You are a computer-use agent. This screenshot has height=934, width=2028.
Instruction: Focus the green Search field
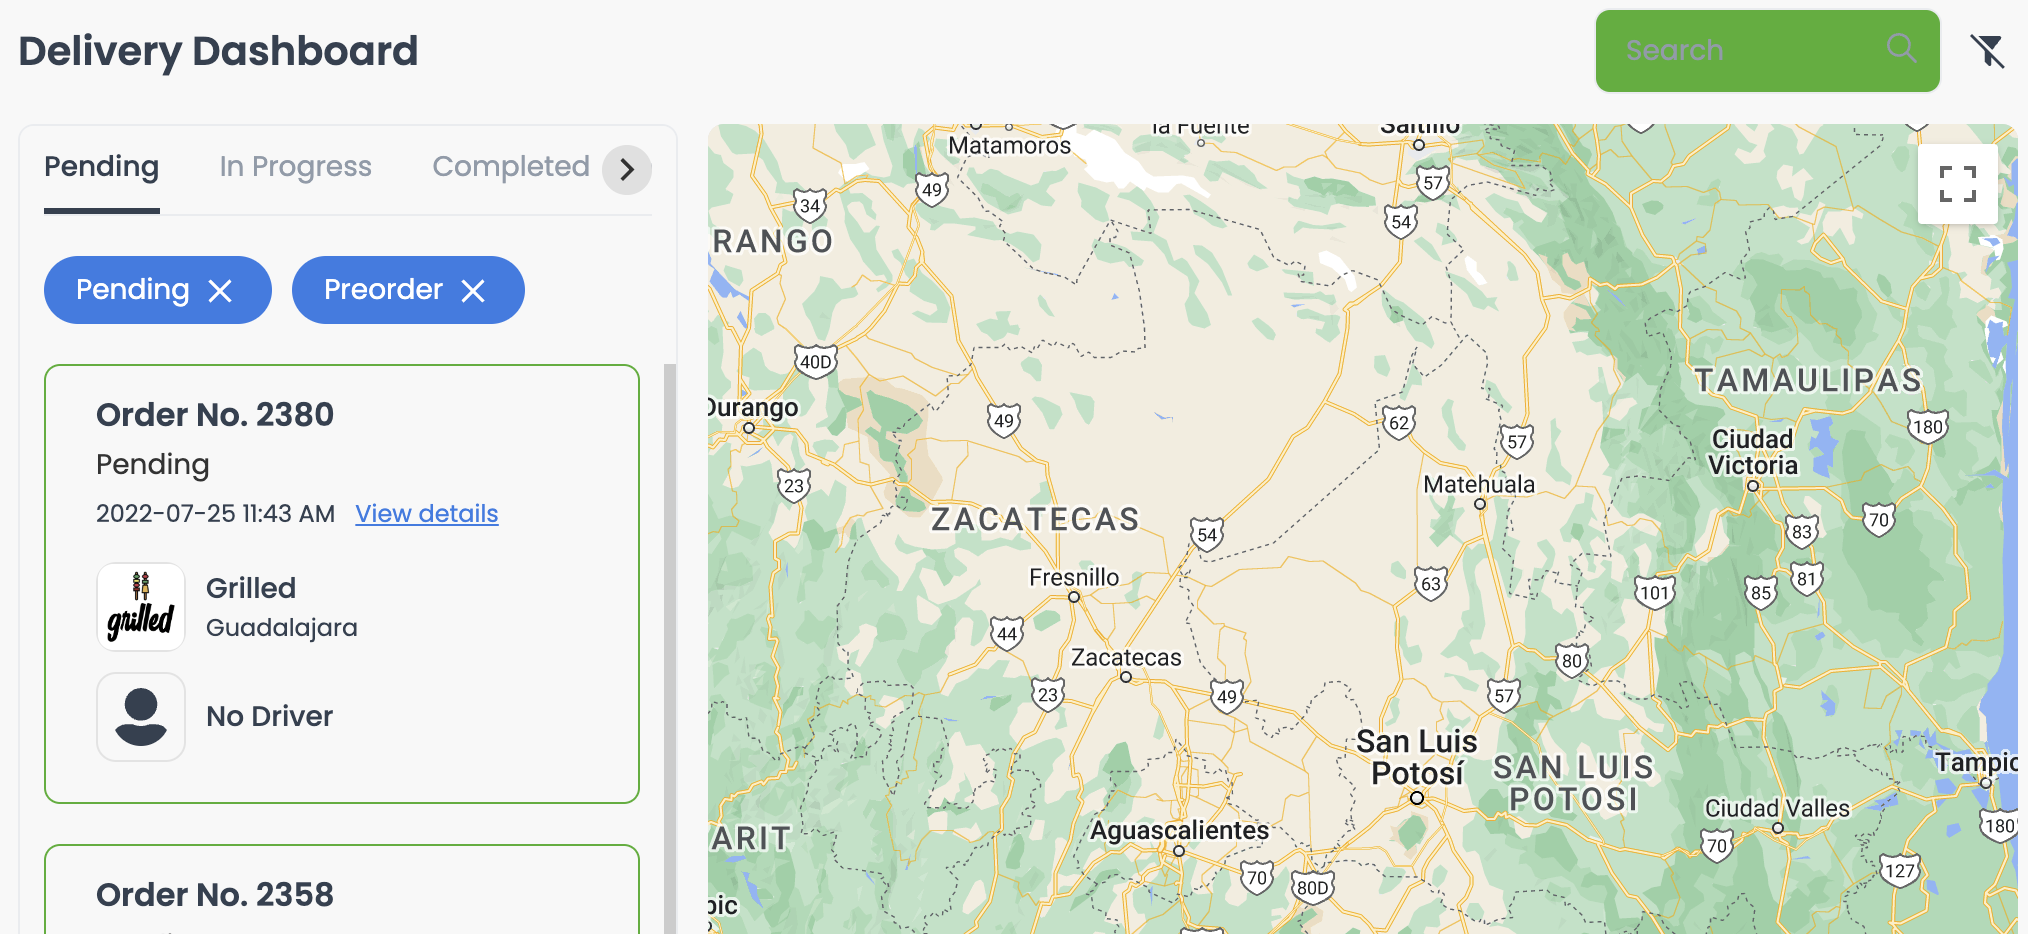coord(1767,51)
